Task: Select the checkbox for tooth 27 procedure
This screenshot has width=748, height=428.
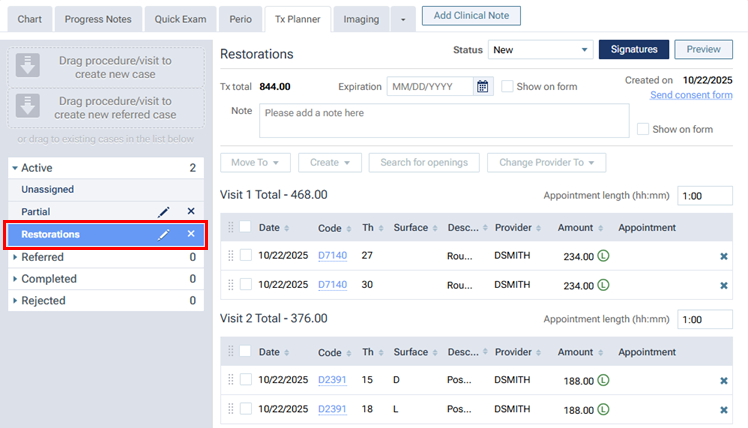Action: (x=246, y=255)
